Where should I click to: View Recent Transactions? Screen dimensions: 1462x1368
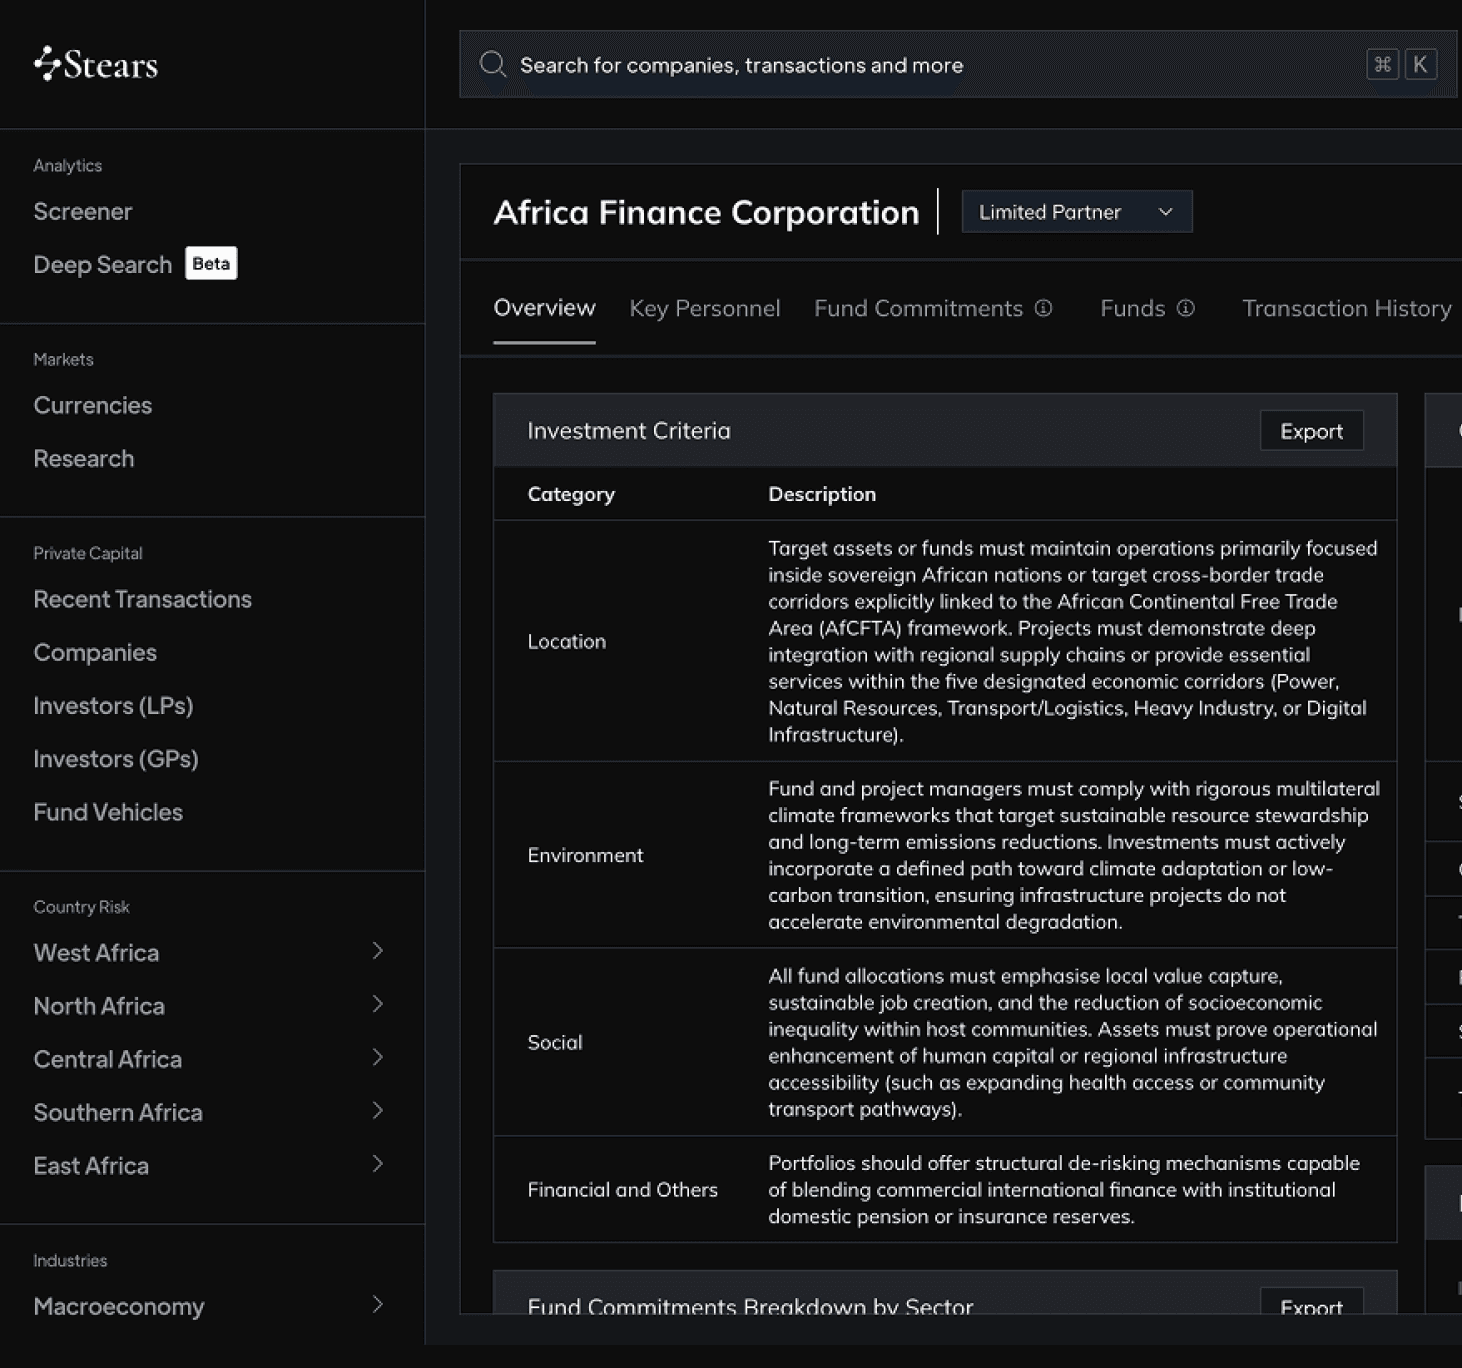[x=143, y=599]
